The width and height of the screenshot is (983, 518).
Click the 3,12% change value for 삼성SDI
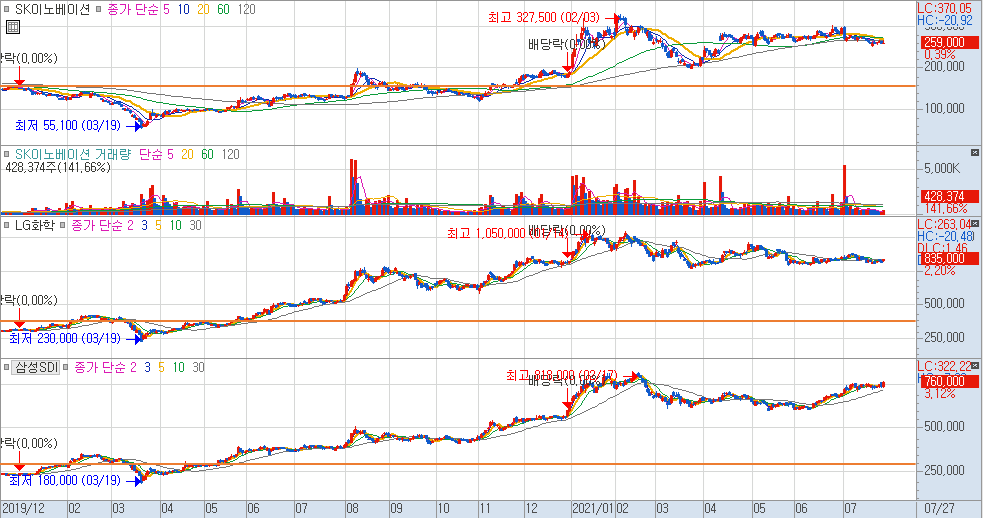940,394
